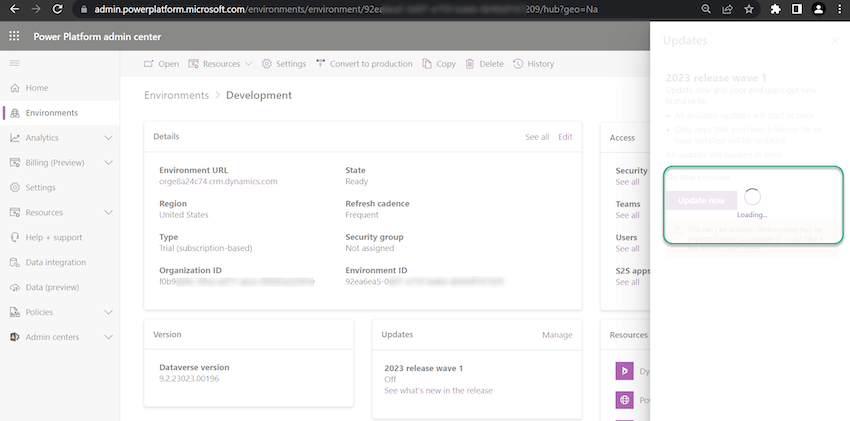Image resolution: width=850 pixels, height=421 pixels.
Task: Click the Data (preview) cloud icon
Action: point(15,287)
